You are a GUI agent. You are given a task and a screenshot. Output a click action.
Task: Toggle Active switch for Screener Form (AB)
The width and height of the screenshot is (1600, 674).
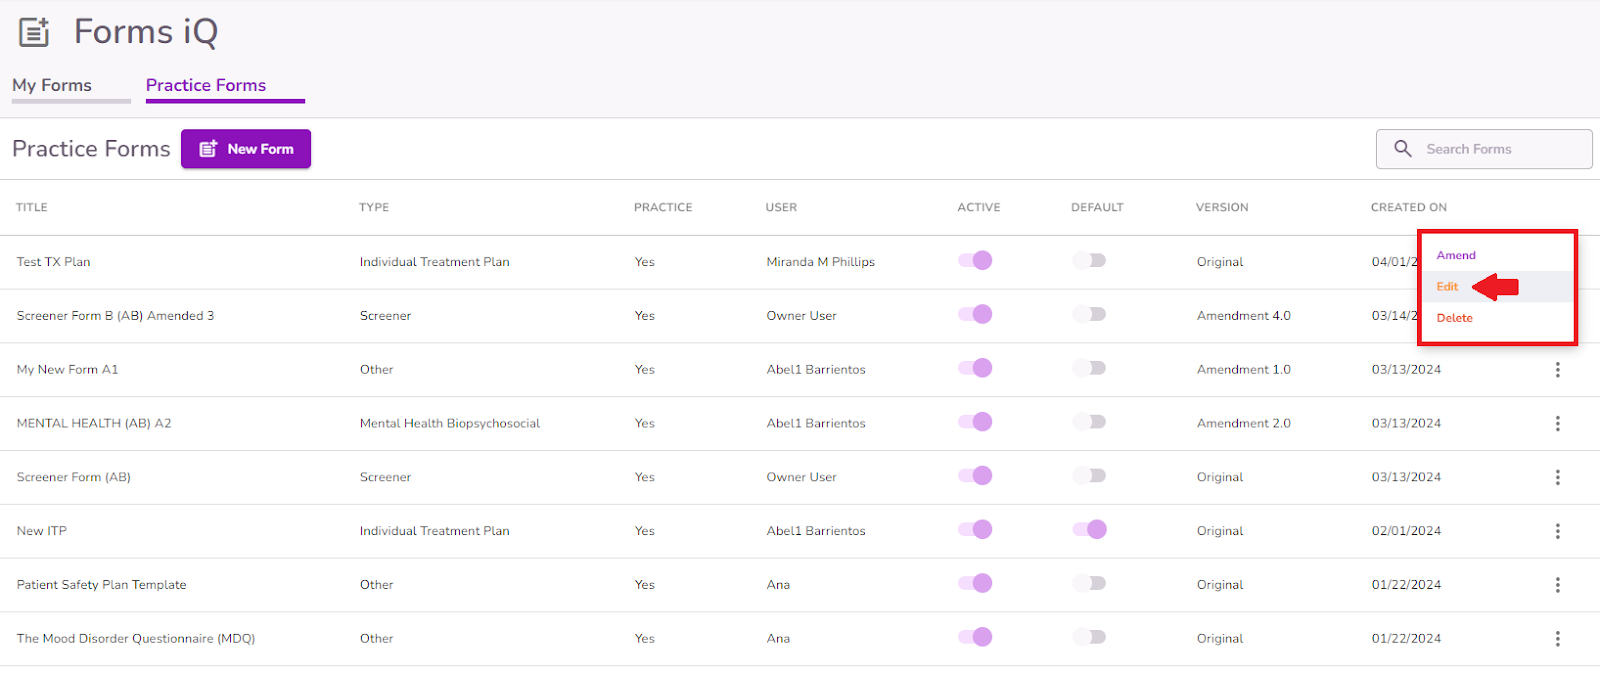click(975, 476)
